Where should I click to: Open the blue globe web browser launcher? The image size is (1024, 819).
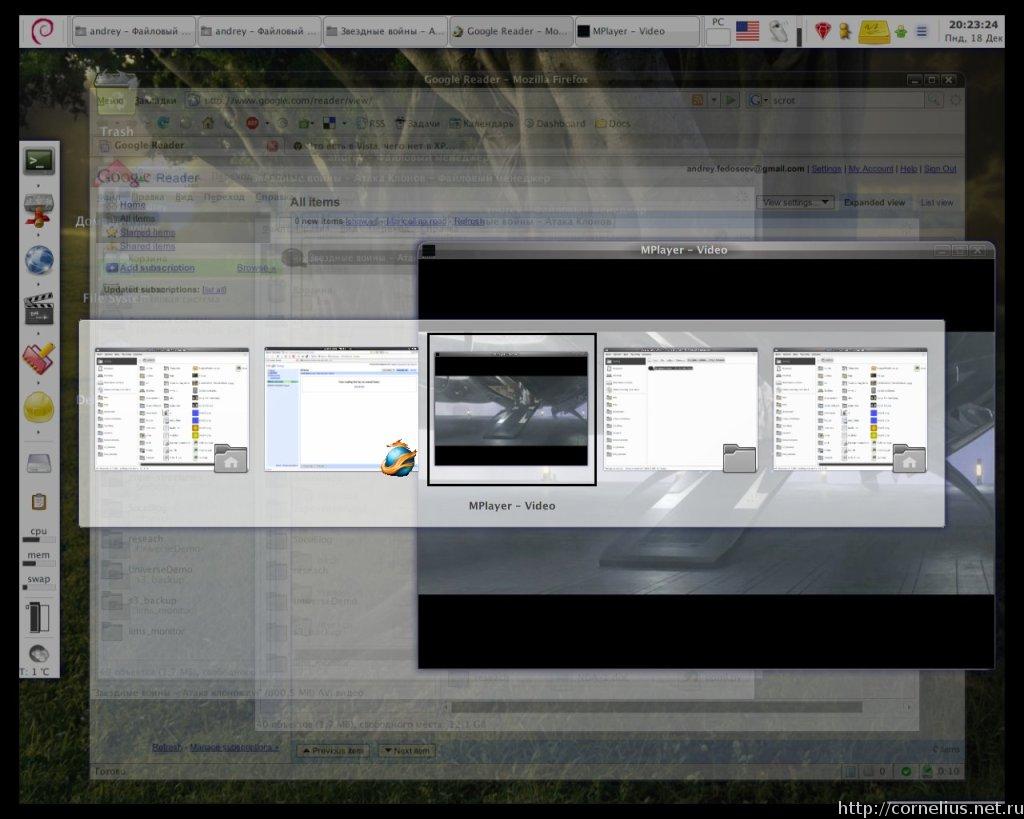[39, 260]
